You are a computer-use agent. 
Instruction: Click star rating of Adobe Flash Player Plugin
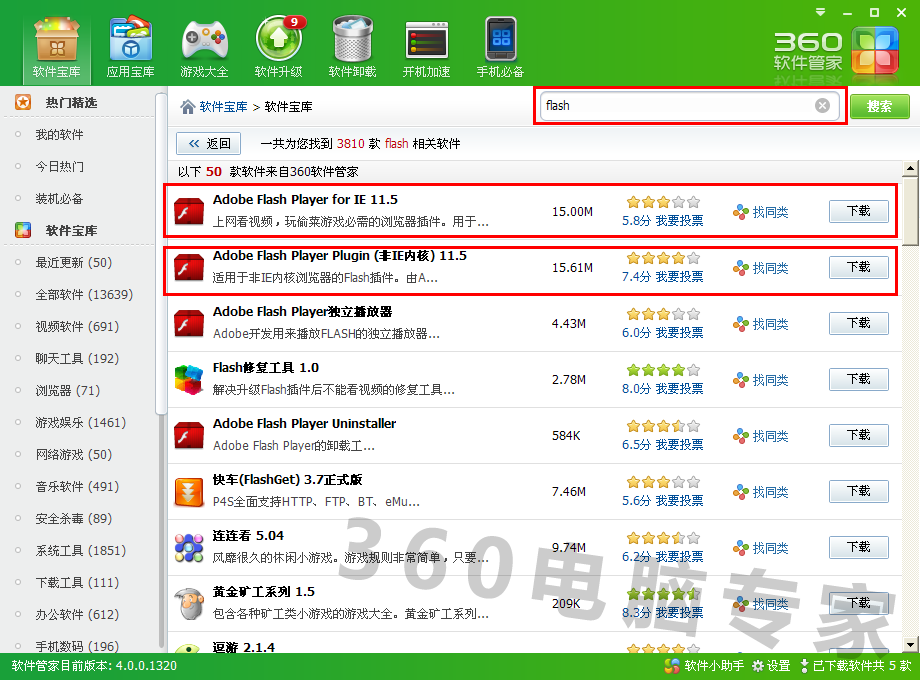pyautogui.click(x=663, y=258)
